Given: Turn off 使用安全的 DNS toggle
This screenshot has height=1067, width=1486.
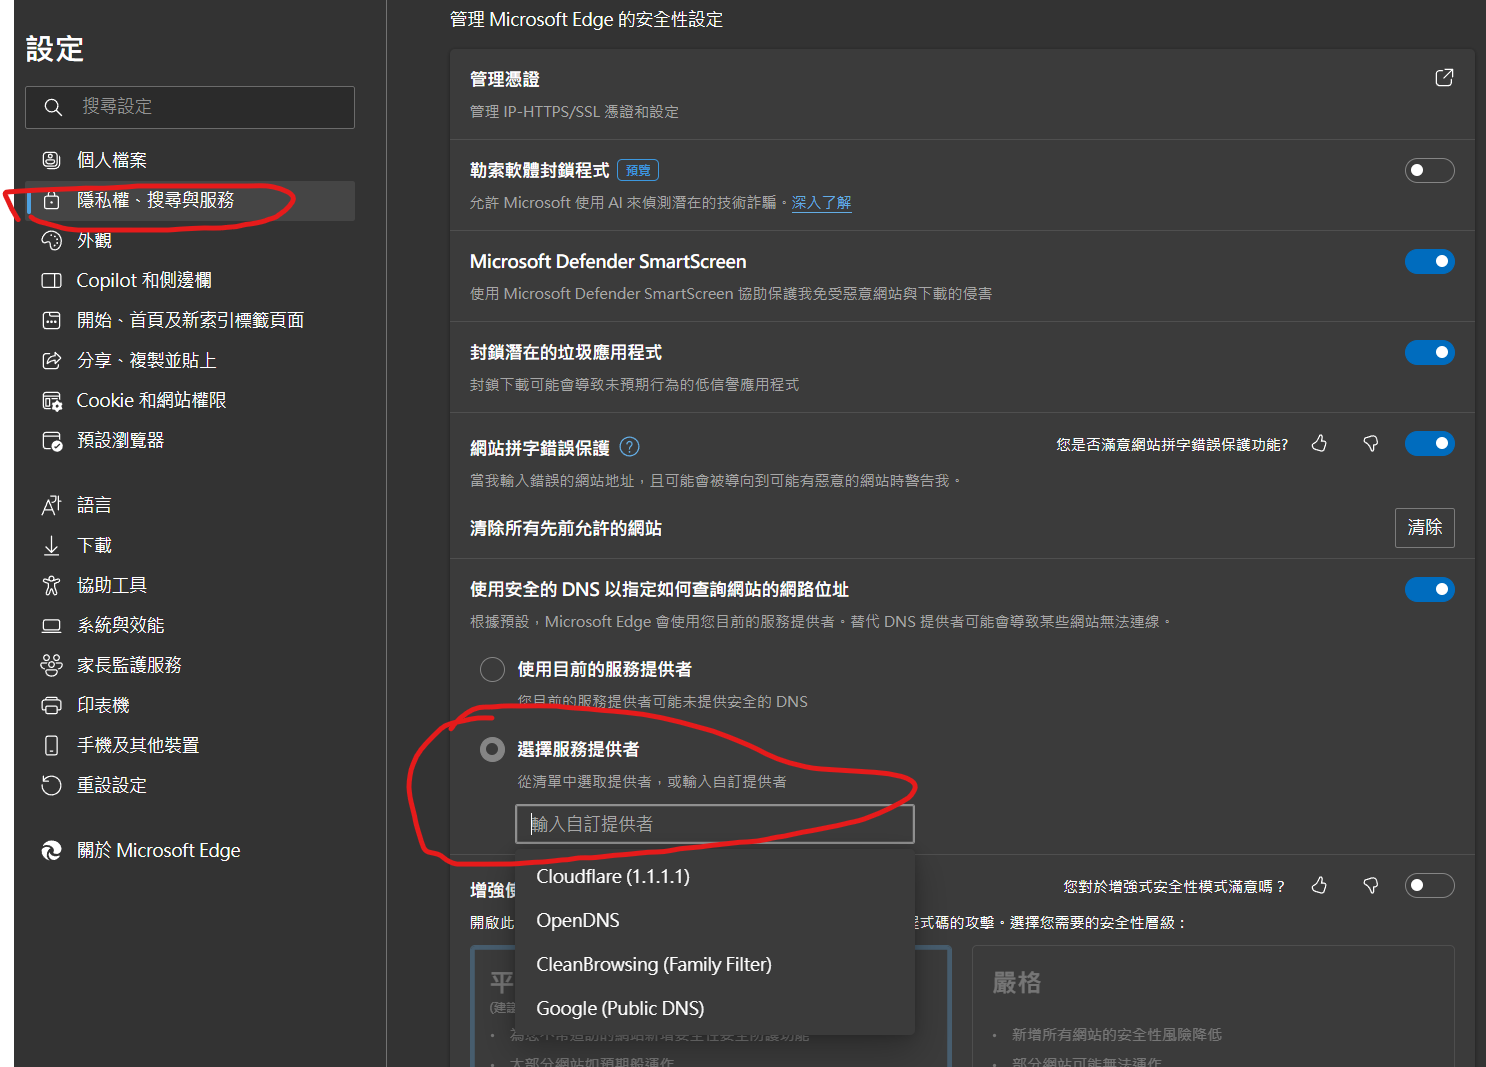Looking at the screenshot, I should coord(1429,589).
